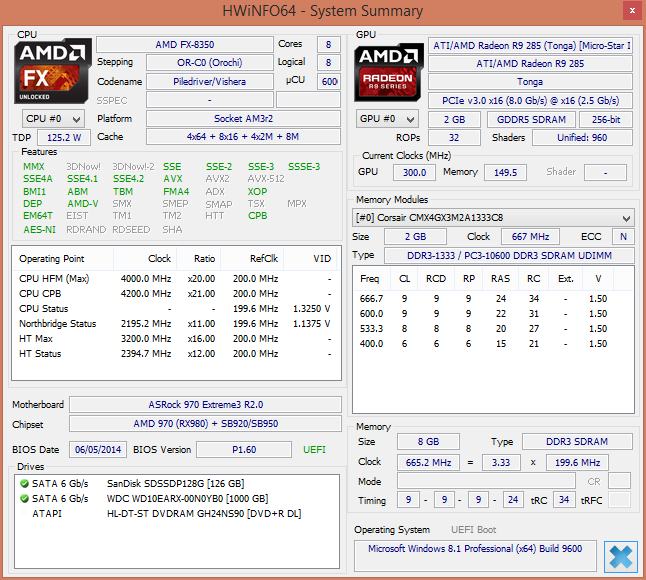This screenshot has width=646, height=580.
Task: Click the memory clock 665.2 MHz field
Action: [428, 463]
